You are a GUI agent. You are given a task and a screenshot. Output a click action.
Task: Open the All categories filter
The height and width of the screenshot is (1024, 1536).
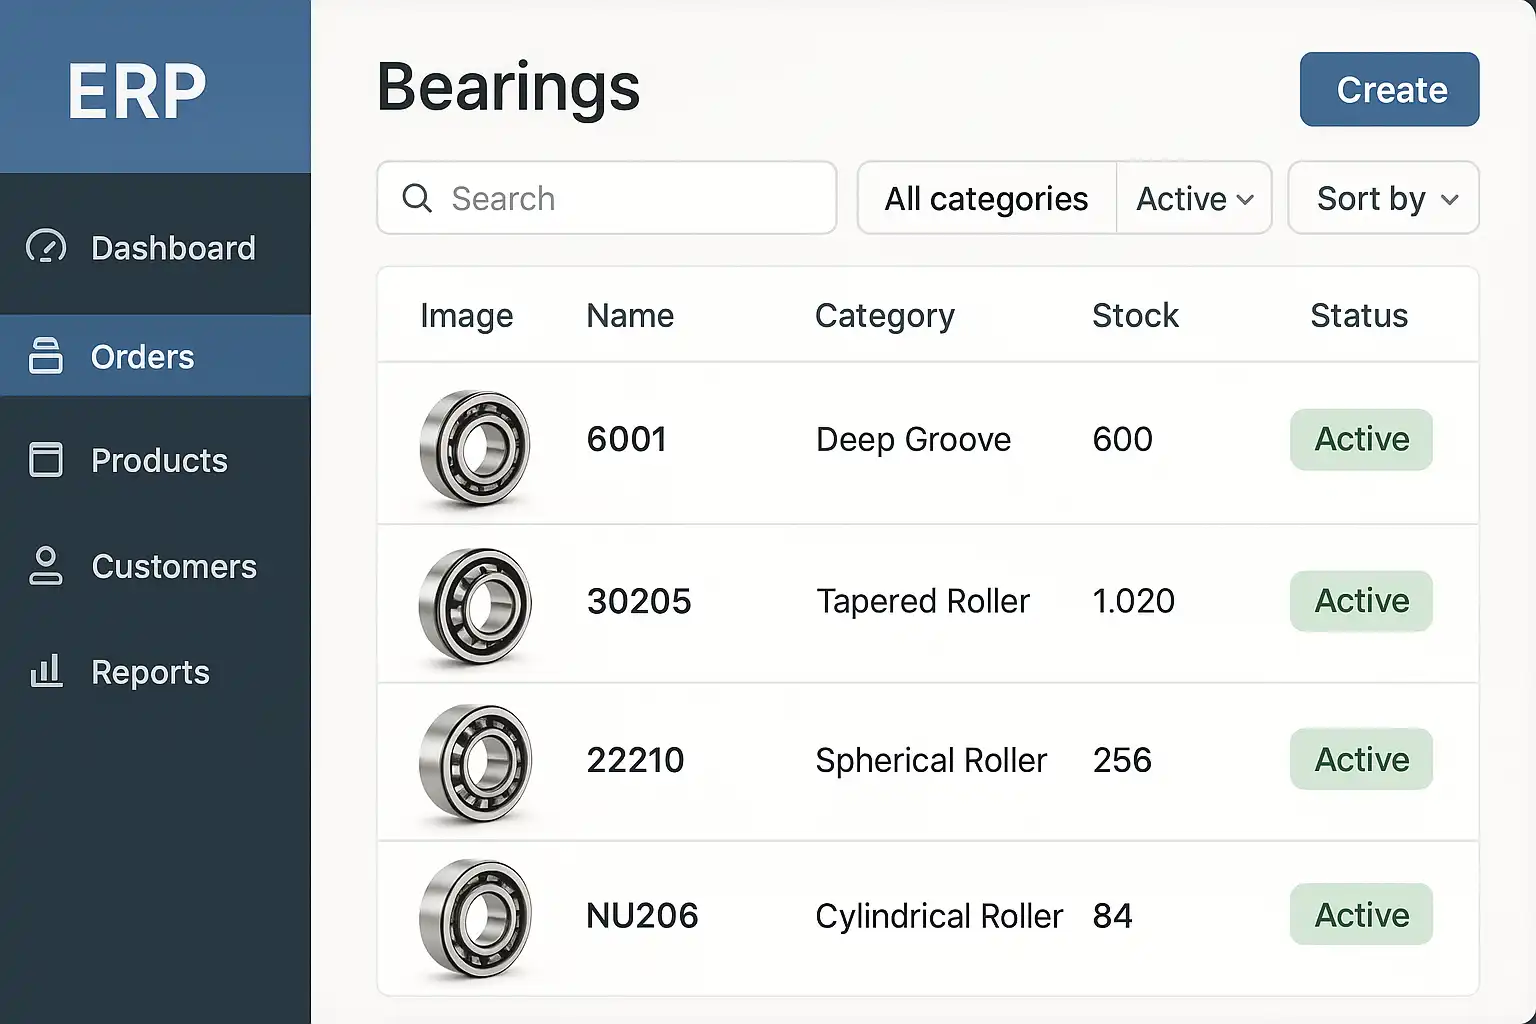(986, 198)
